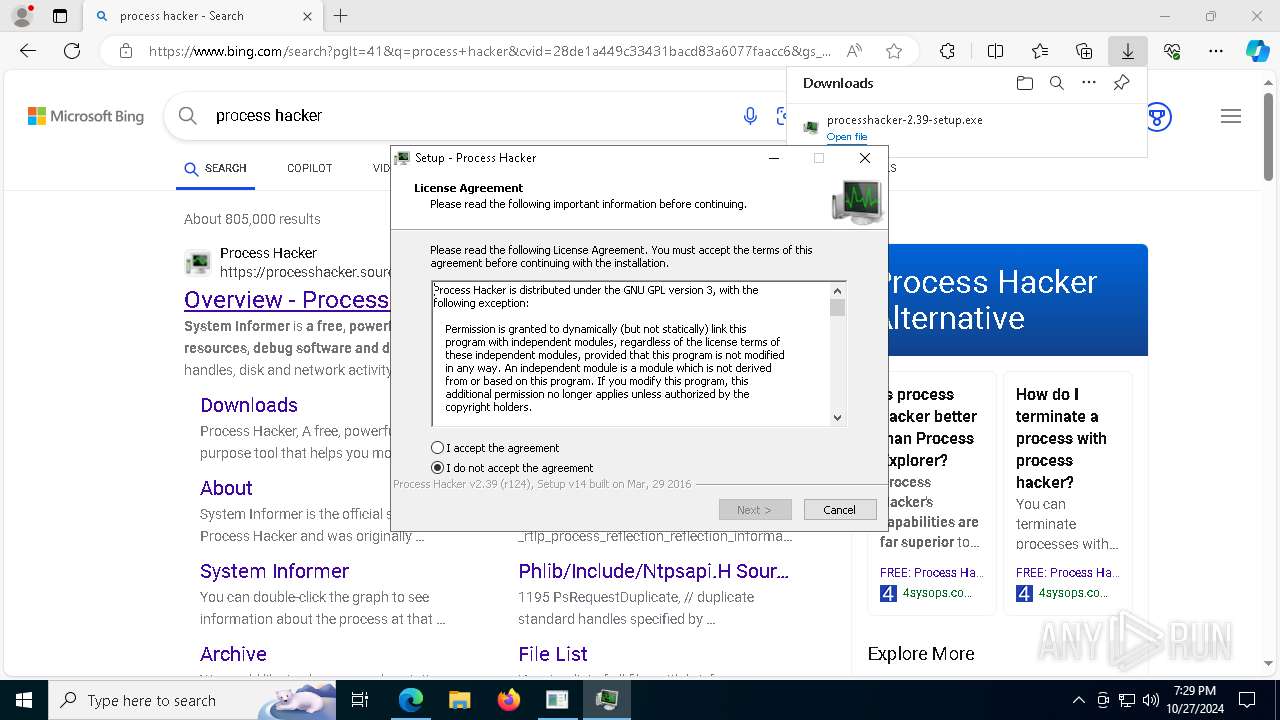
Task: Click the disabled Next button in Setup
Action: click(755, 510)
